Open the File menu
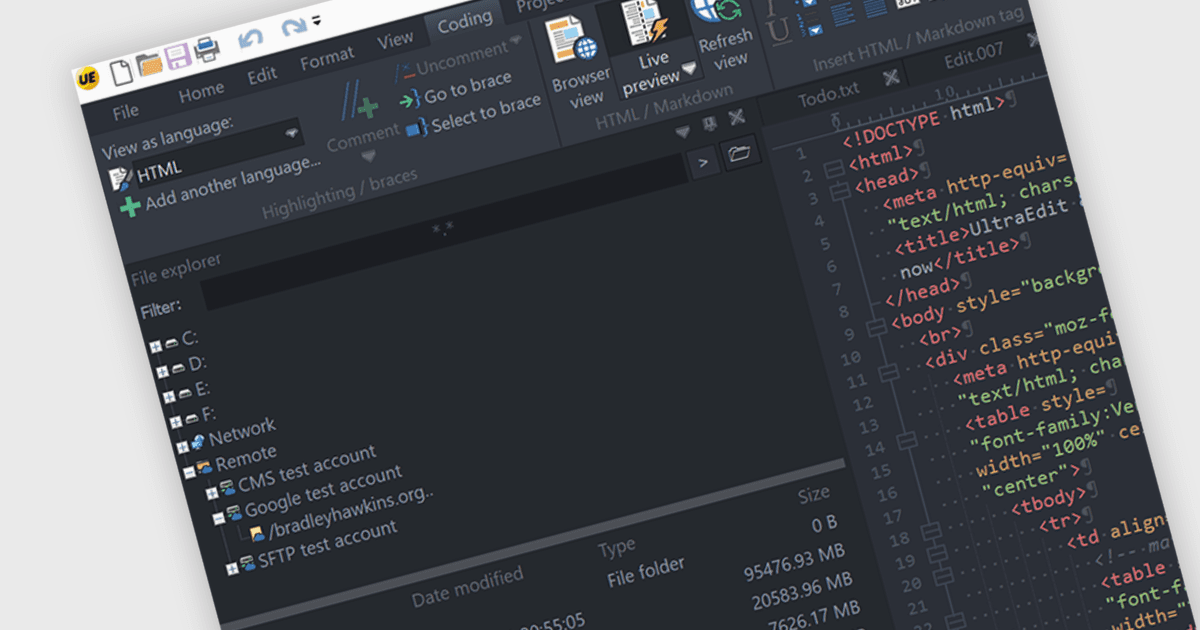 [x=126, y=111]
